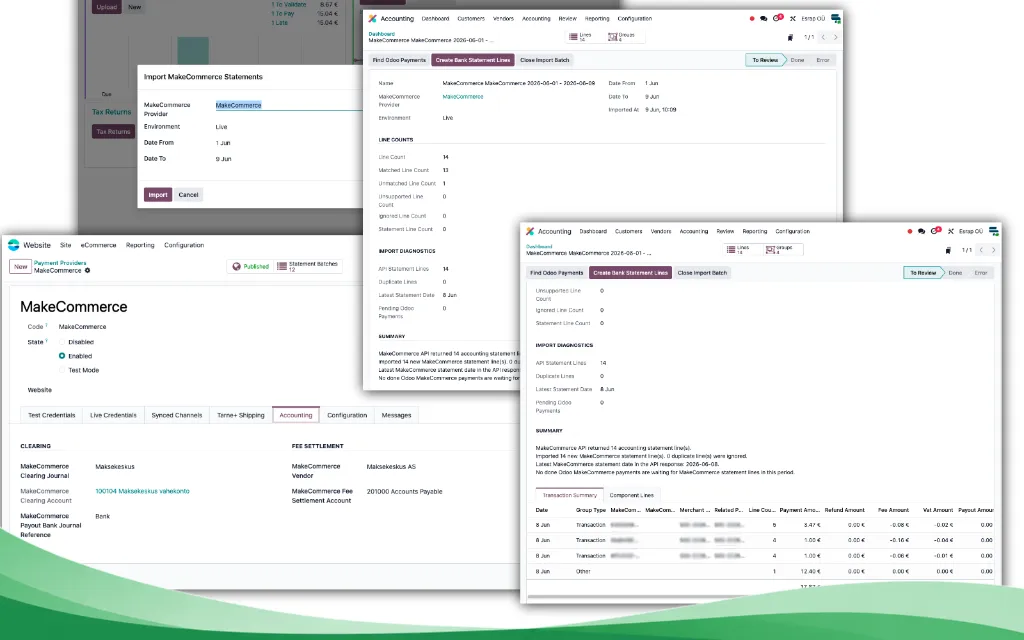Select the To Review status in lower-right Accounting window

(x=923, y=273)
